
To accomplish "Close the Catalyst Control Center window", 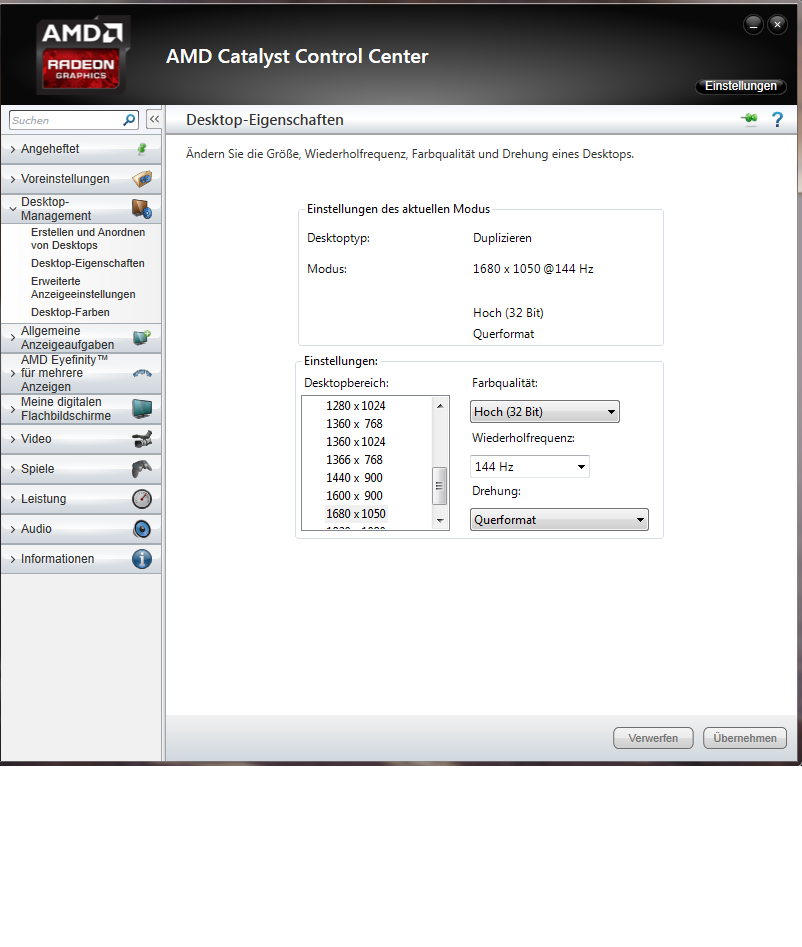I will pos(778,25).
